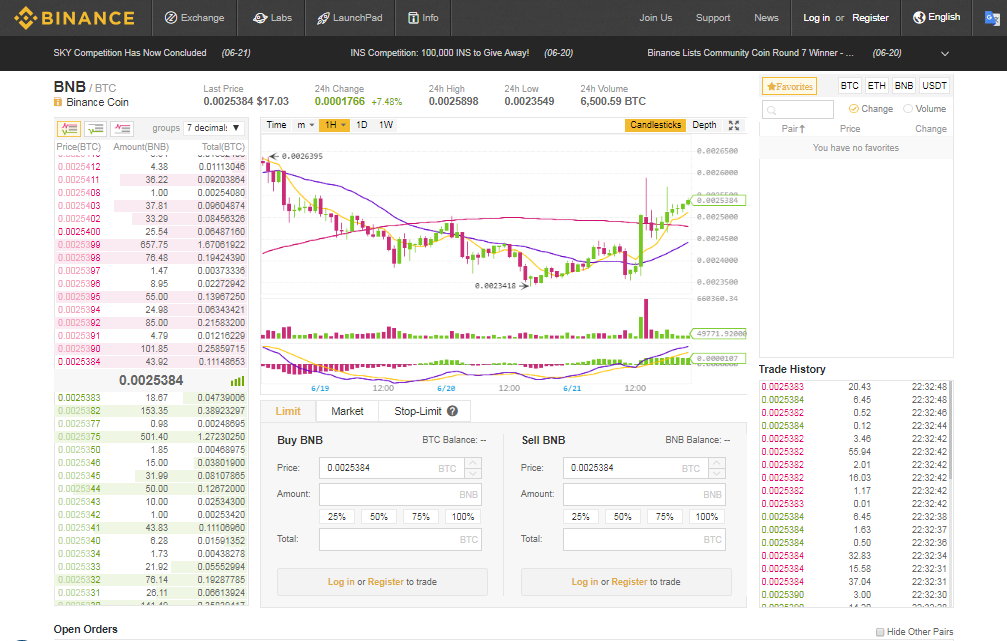The height and width of the screenshot is (641, 1007).
Task: Open the News link
Action: 766,18
